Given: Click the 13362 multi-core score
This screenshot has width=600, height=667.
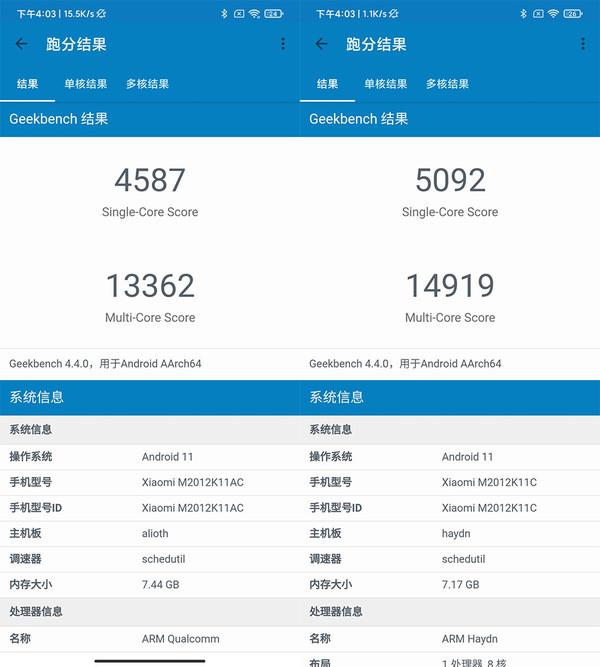Looking at the screenshot, I should coord(150,285).
